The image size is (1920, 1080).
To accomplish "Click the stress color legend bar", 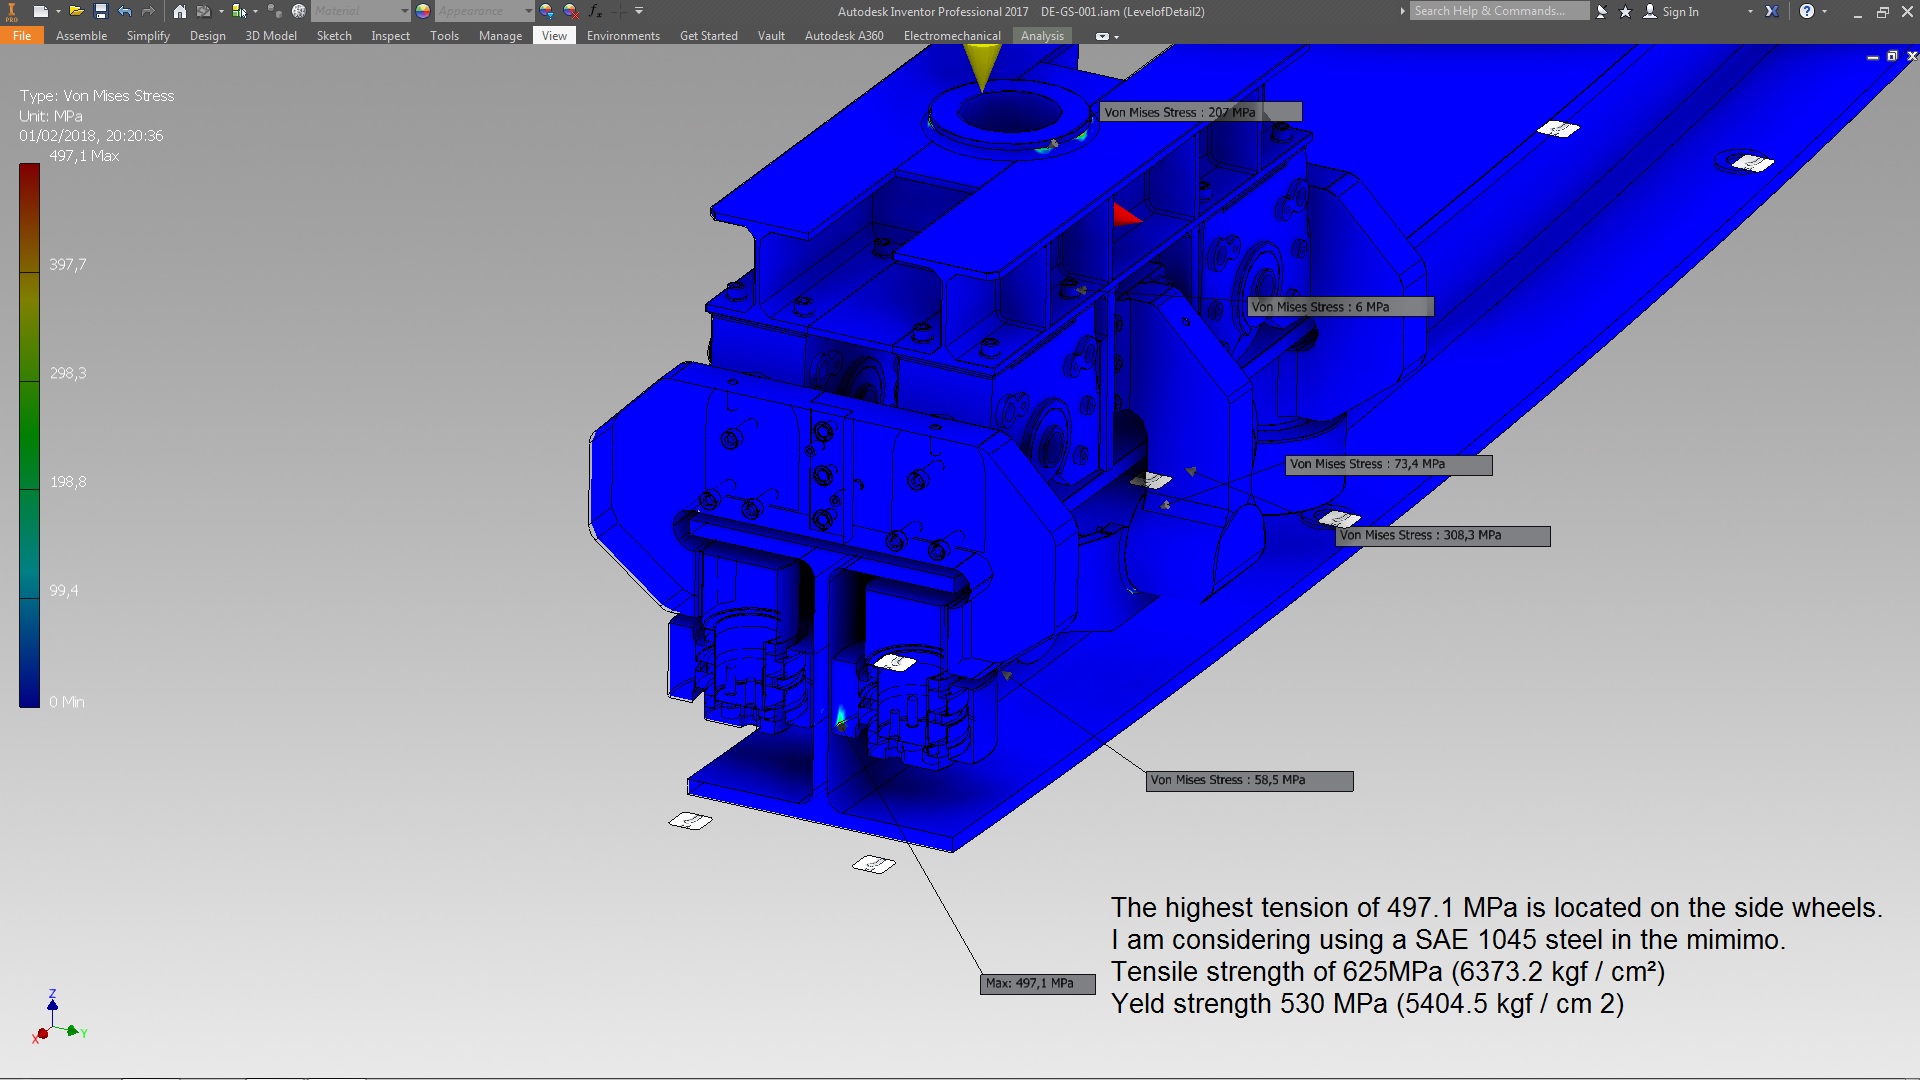I will [29, 435].
